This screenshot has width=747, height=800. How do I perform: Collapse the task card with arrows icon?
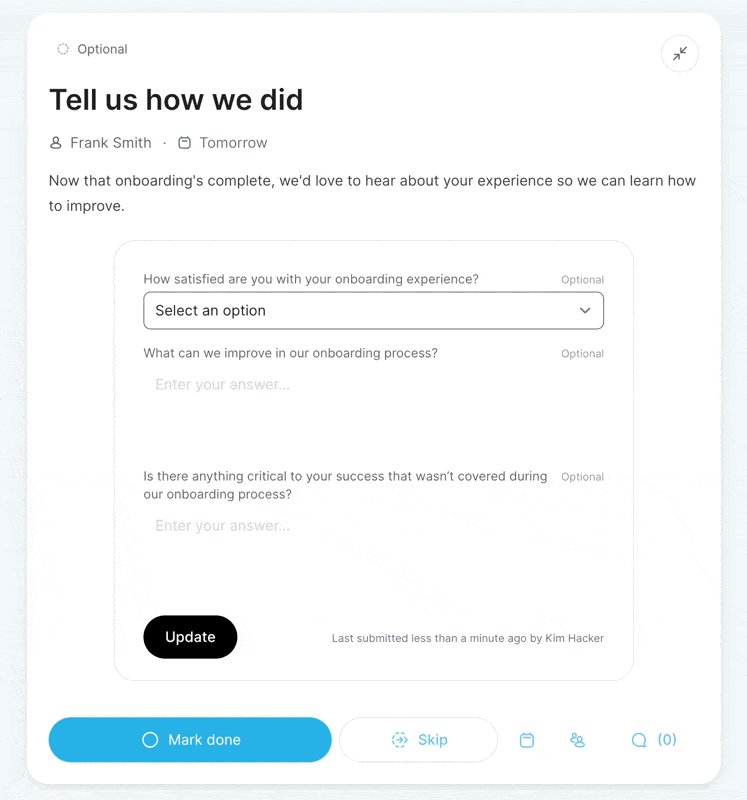[680, 54]
